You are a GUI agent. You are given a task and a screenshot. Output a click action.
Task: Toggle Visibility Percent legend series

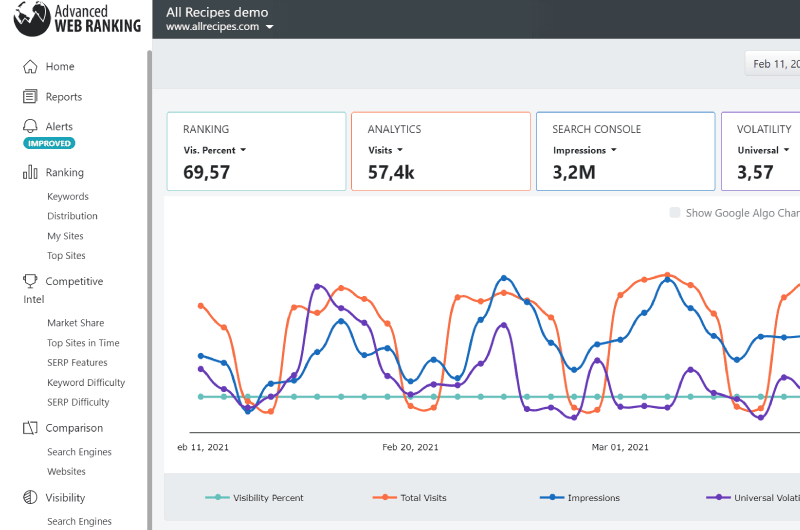[254, 497]
